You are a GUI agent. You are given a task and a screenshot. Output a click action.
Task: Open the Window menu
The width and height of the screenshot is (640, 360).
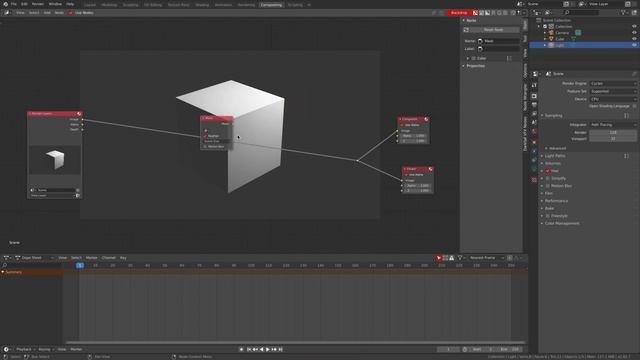click(55, 4)
